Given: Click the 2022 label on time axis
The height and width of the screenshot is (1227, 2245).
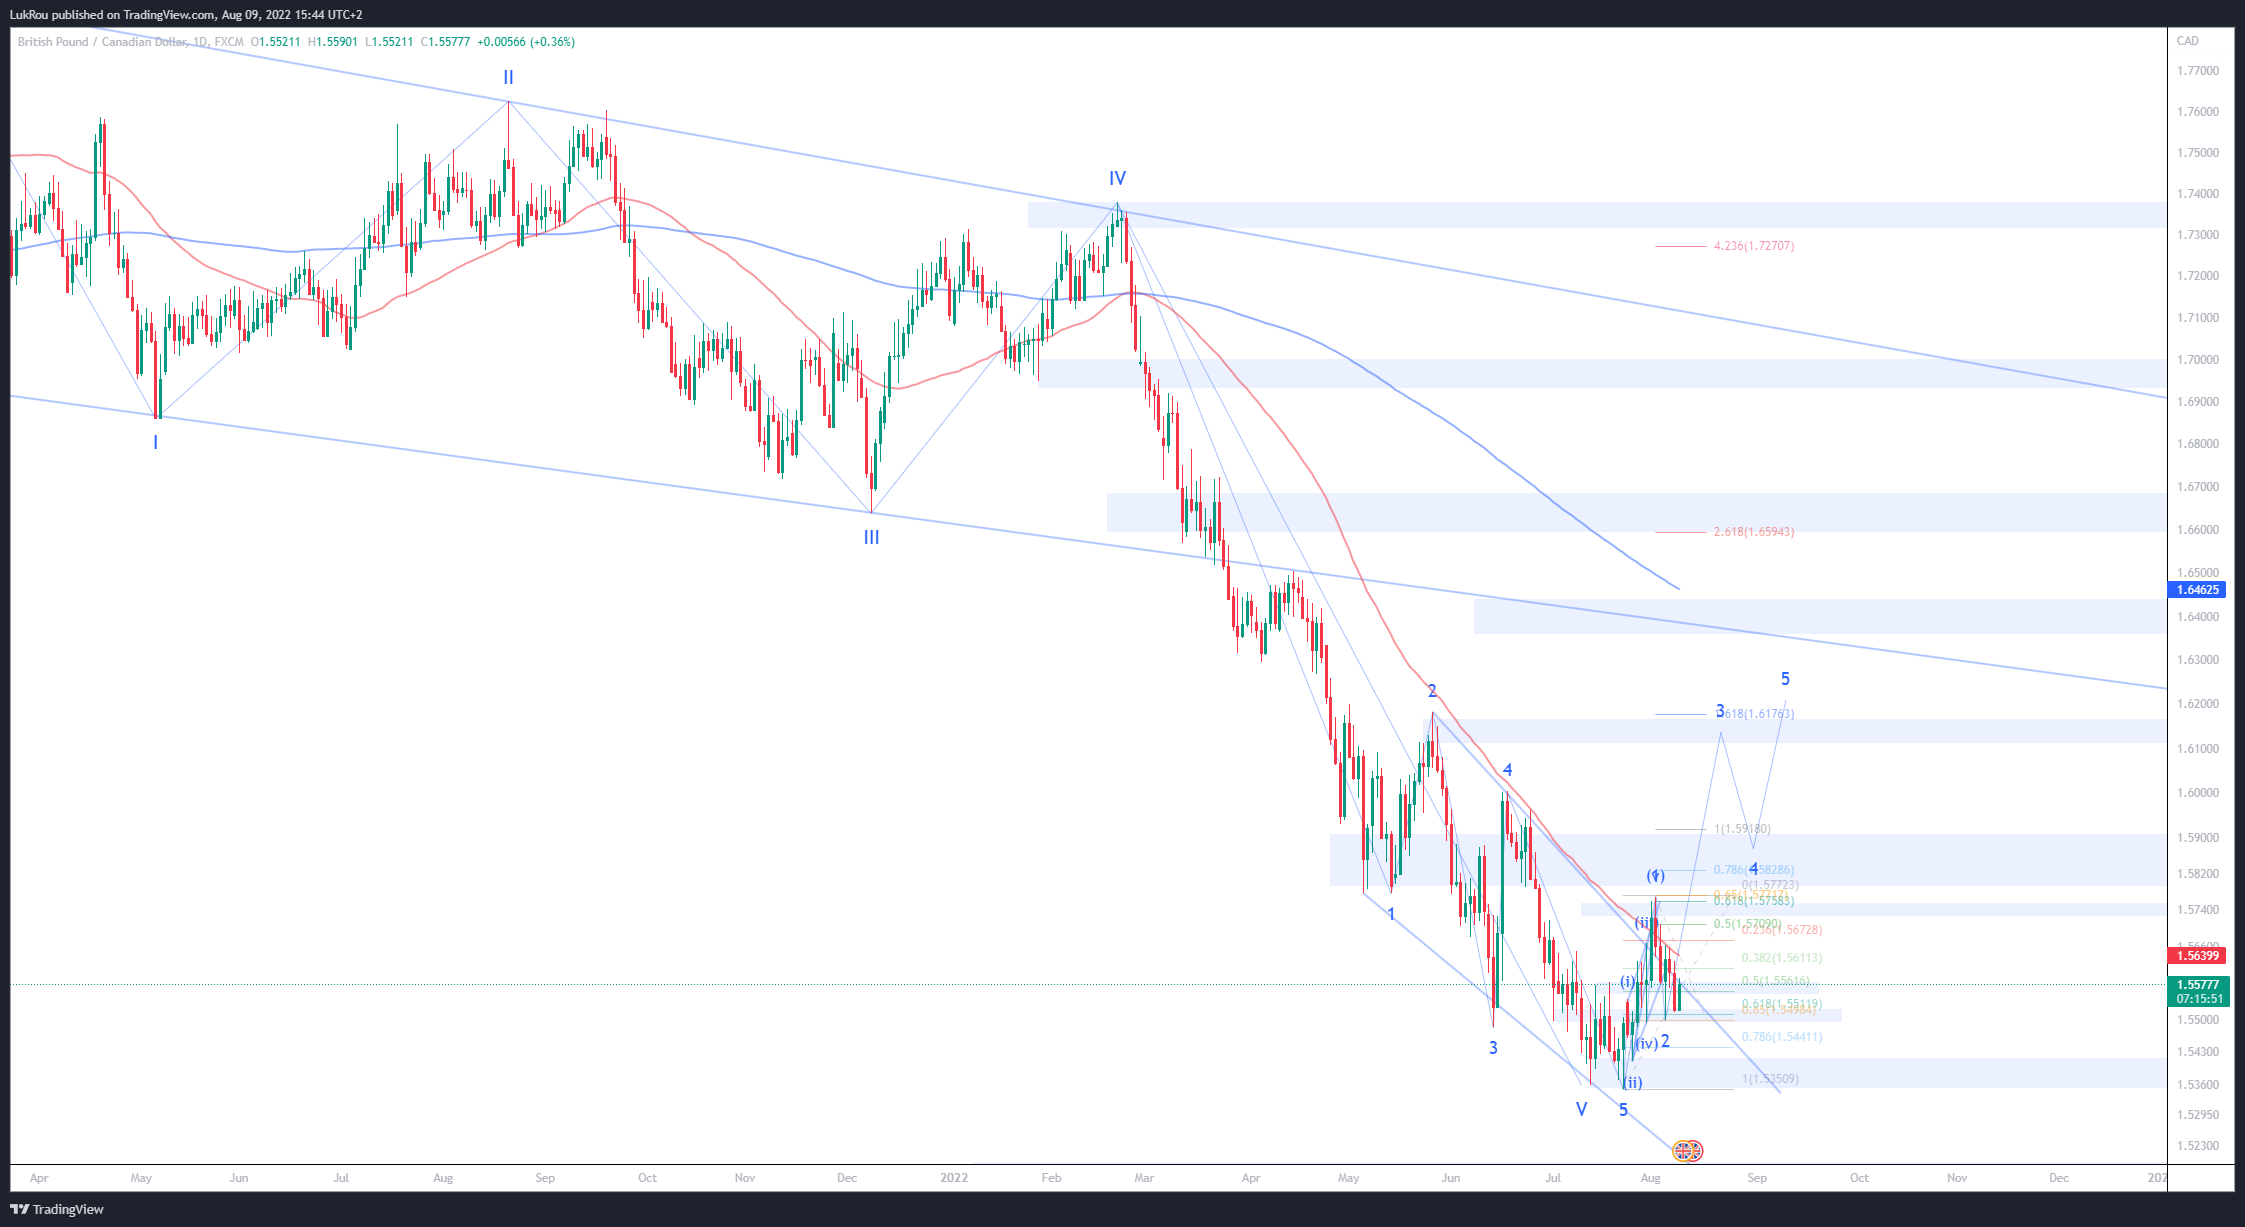Looking at the screenshot, I should [x=954, y=1178].
